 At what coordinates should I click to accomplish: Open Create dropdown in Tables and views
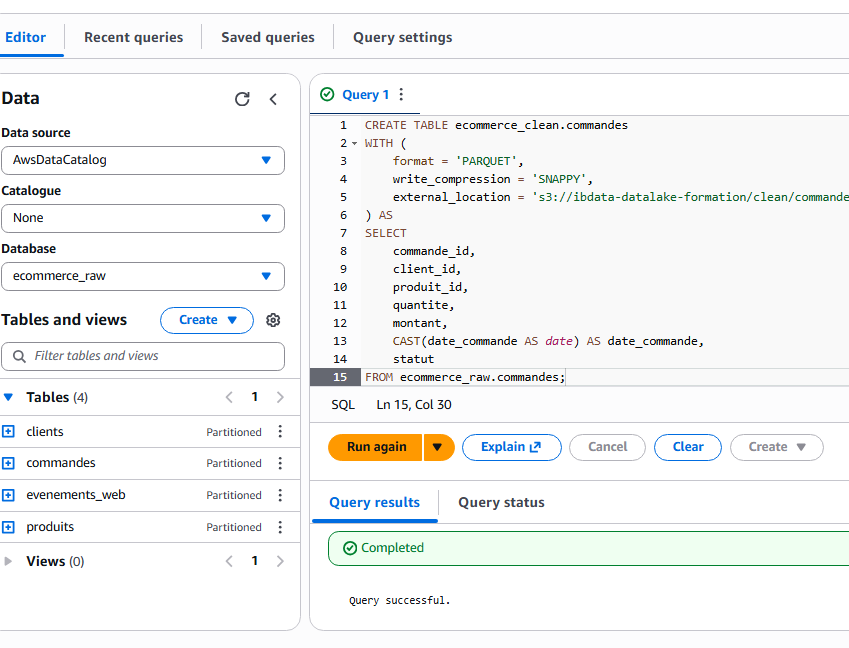[207, 320]
